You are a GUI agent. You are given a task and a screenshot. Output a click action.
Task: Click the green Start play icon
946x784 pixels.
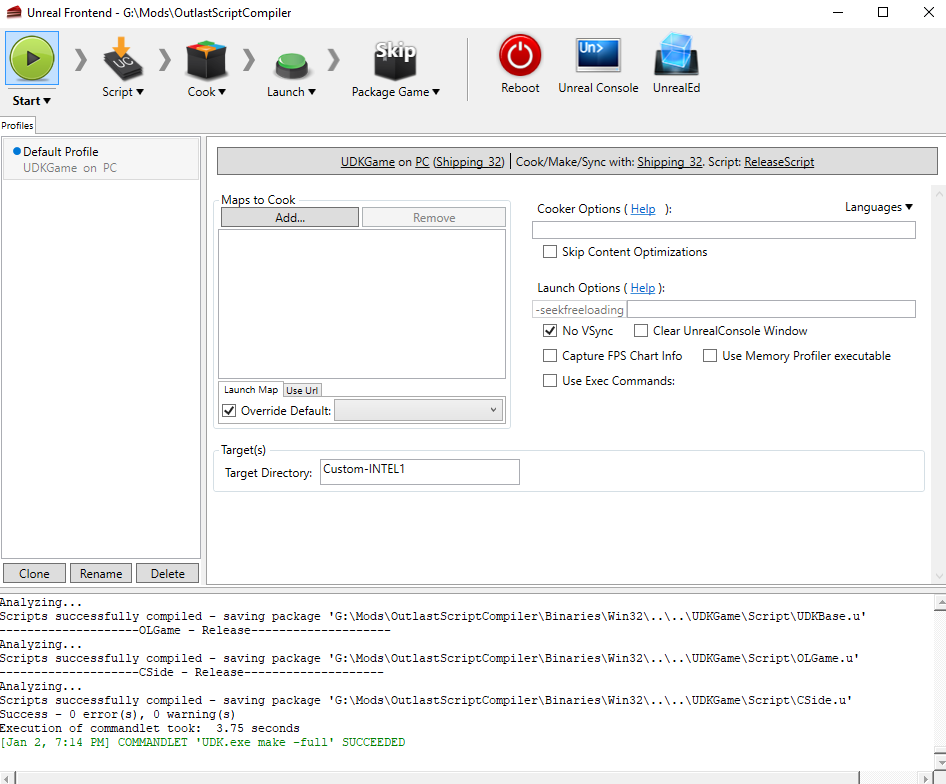(x=32, y=58)
